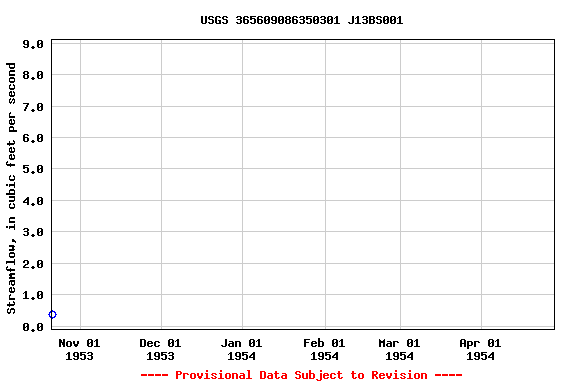This screenshot has height=384, width=576.
Task: Click the Apr 01 1954 axis label
Action: pyautogui.click(x=480, y=349)
